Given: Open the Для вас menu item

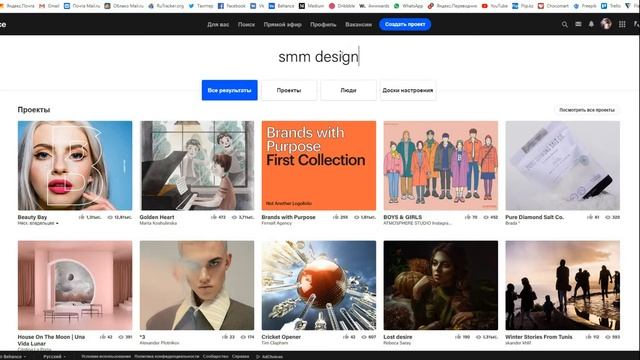Looking at the screenshot, I should point(218,24).
